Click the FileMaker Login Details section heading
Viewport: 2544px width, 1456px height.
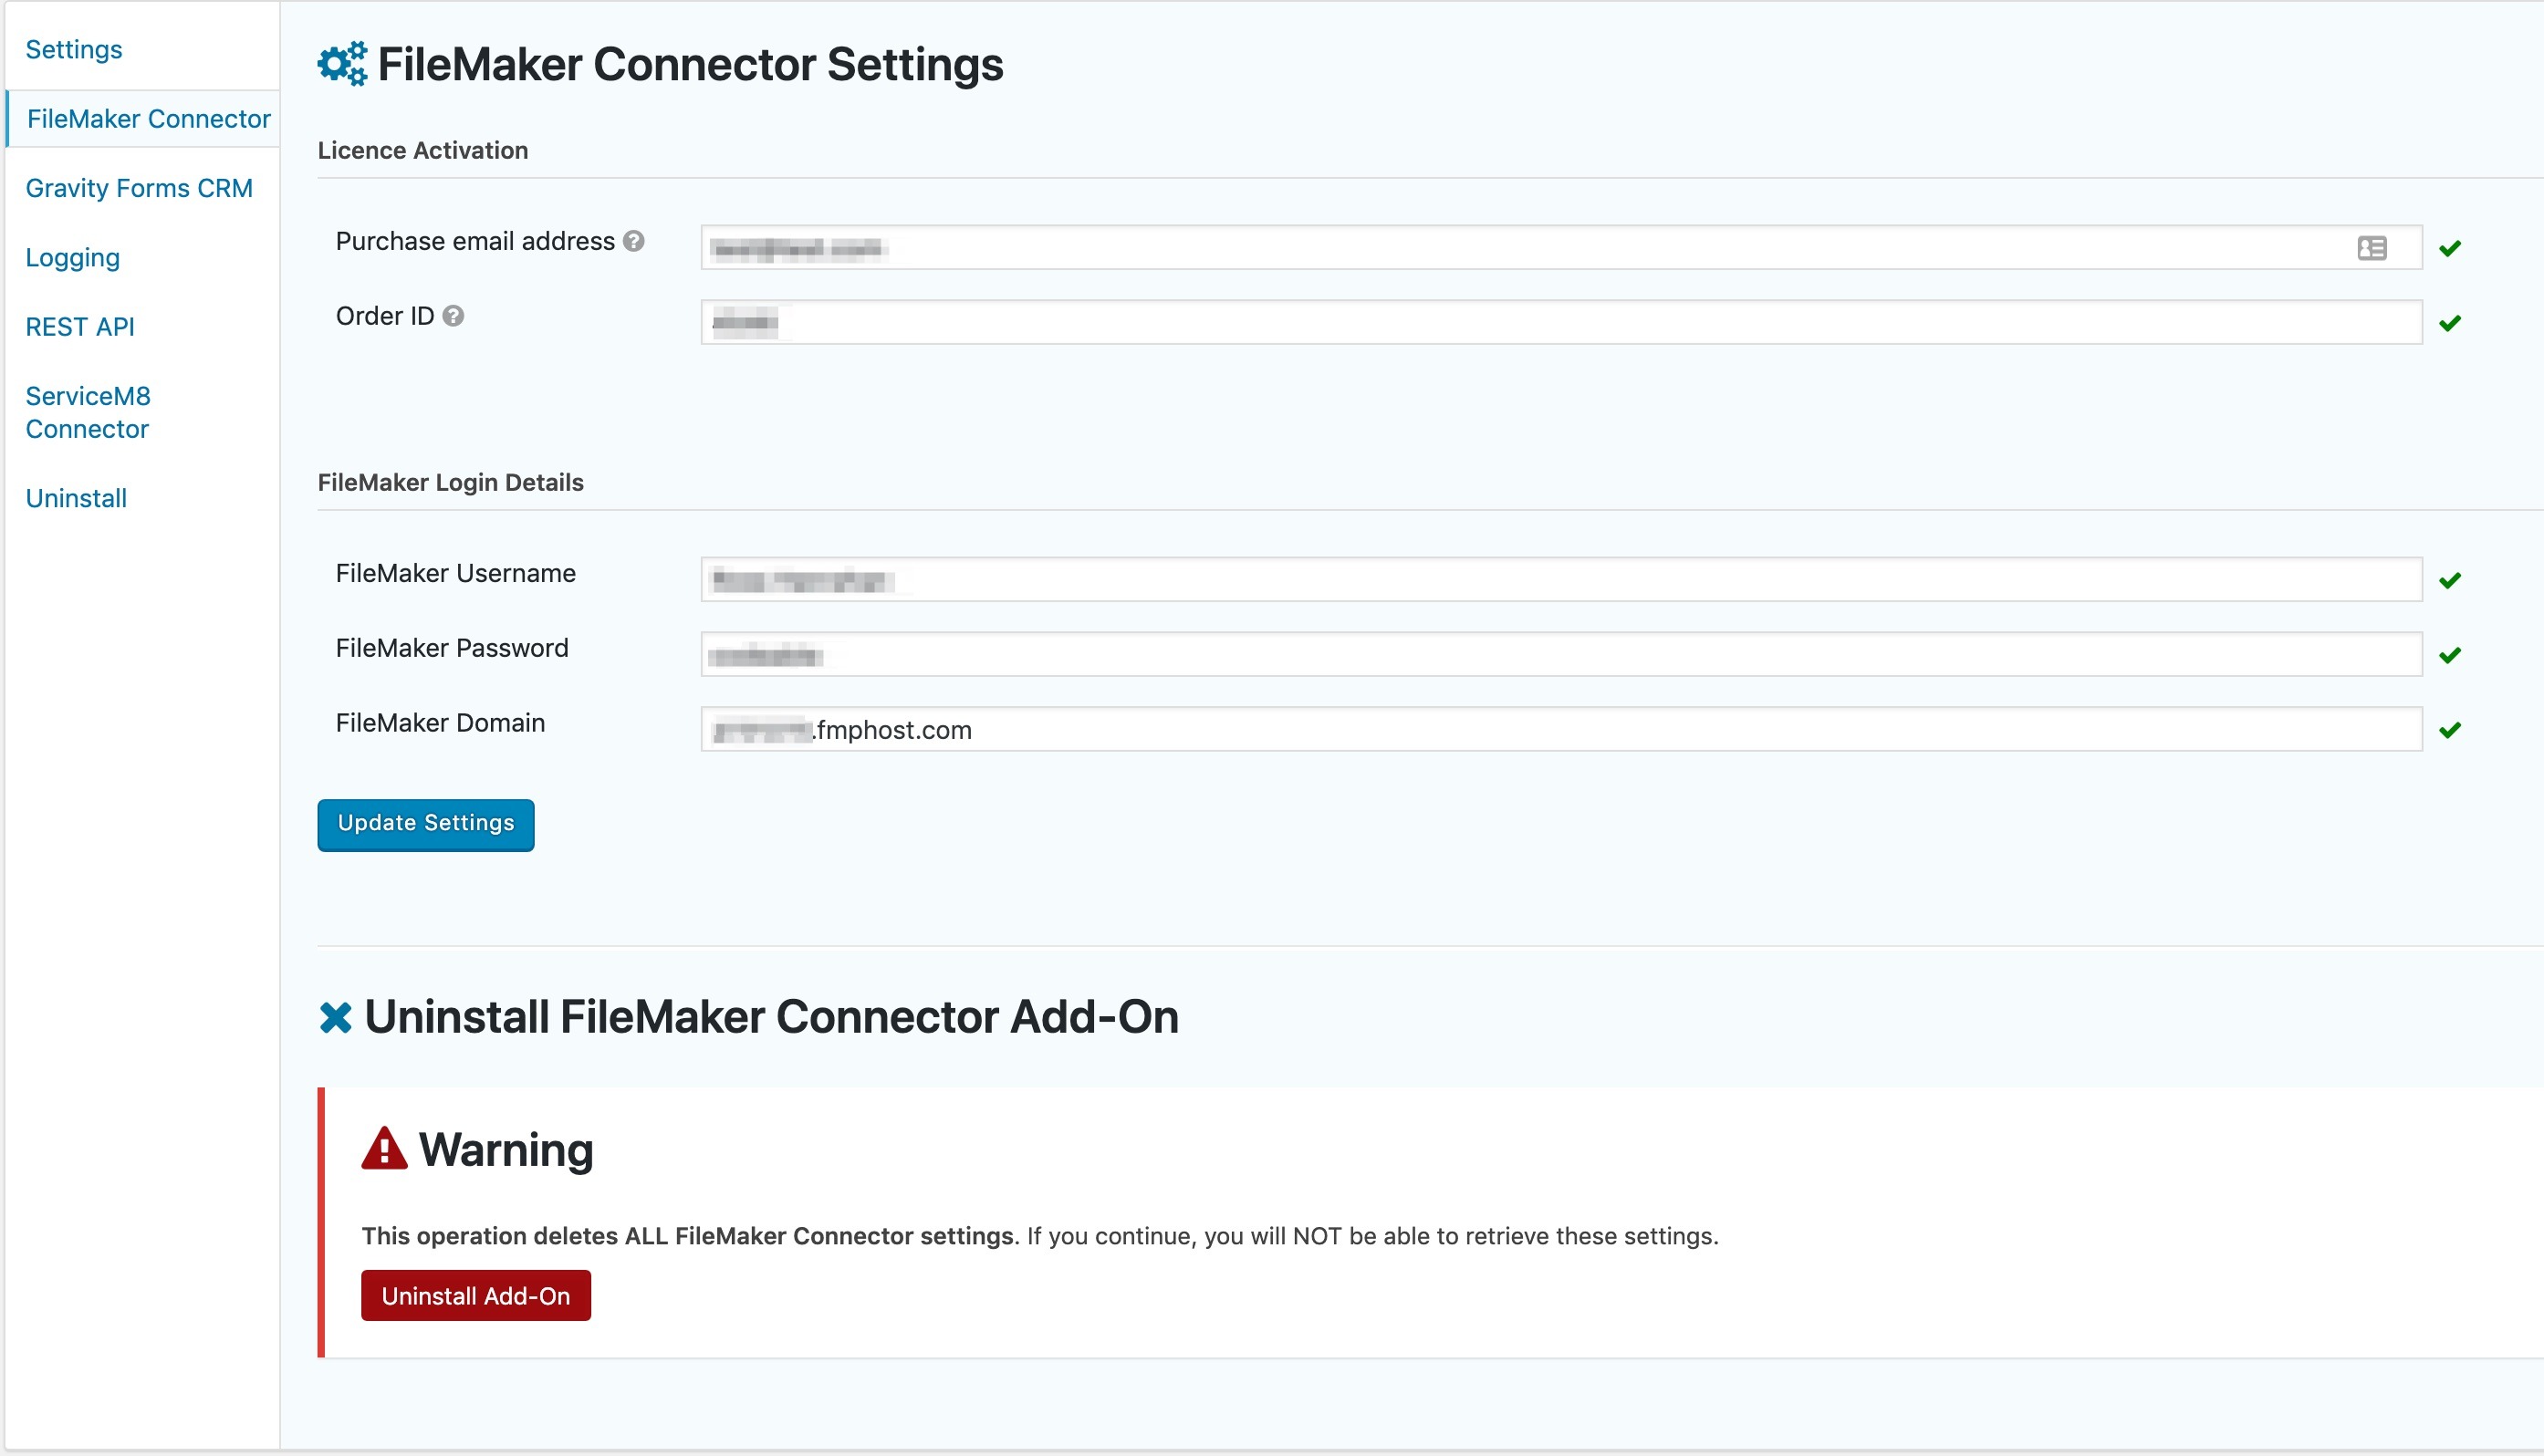451,482
